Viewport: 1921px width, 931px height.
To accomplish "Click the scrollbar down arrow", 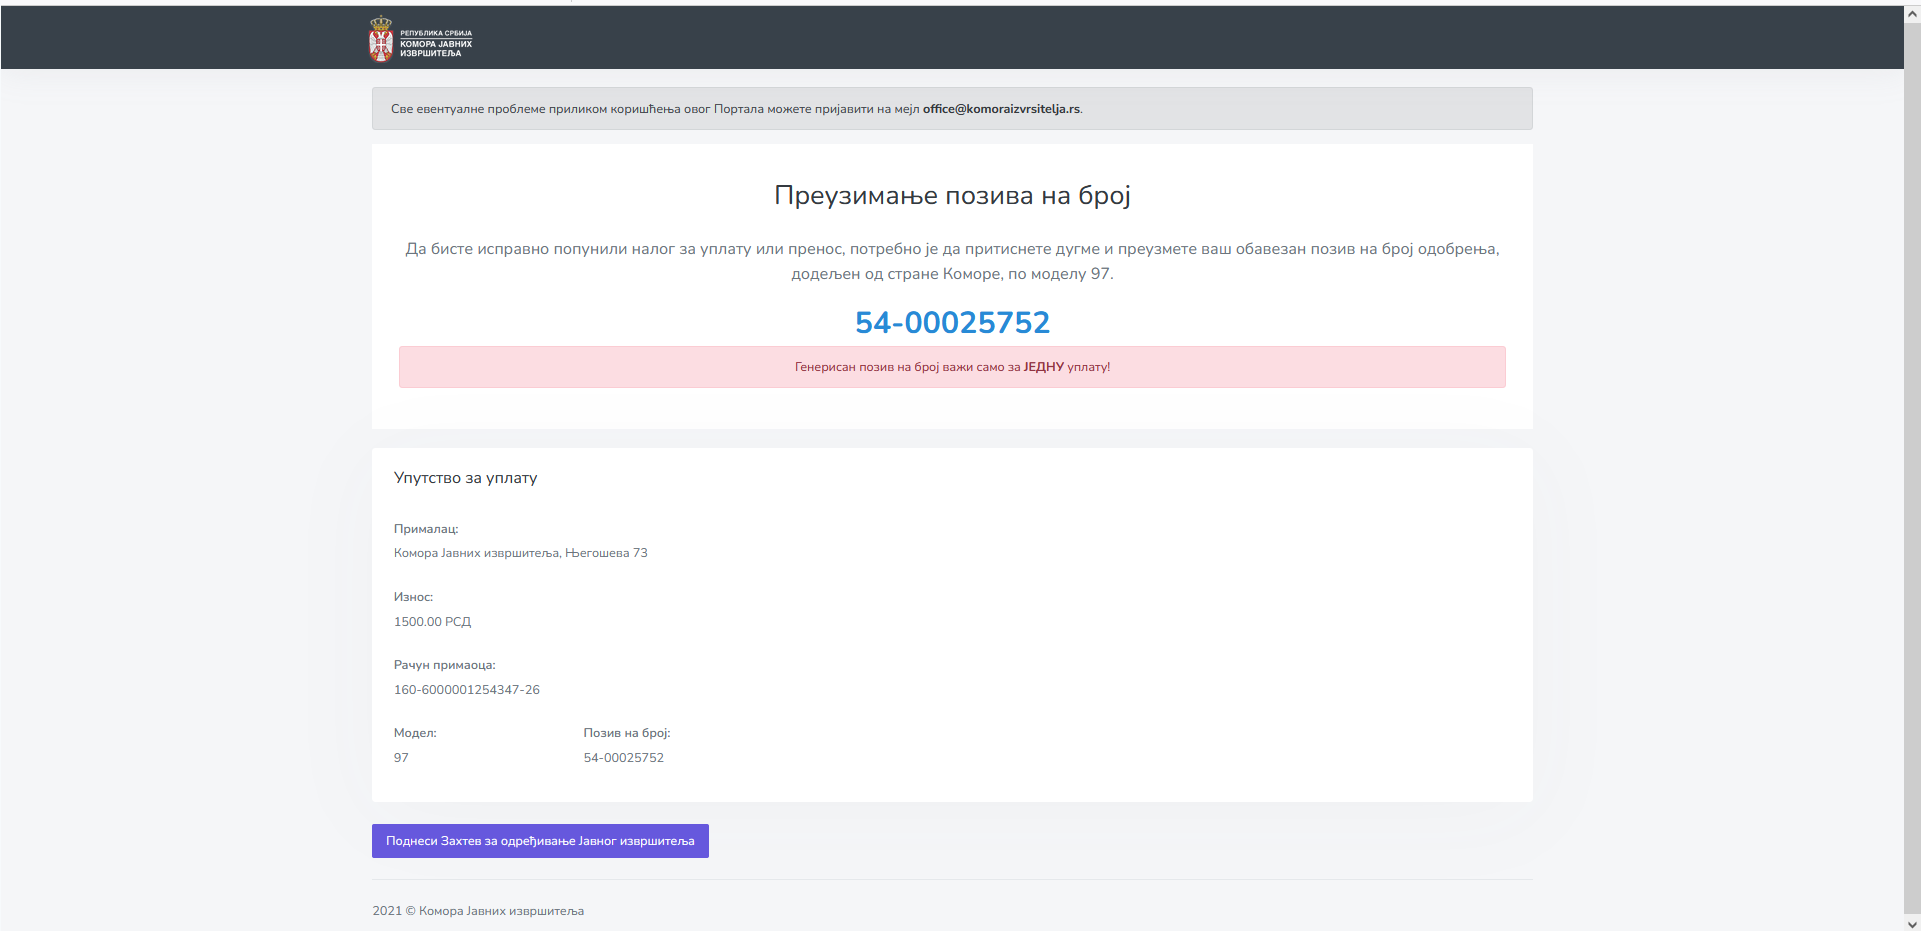I will [1912, 923].
